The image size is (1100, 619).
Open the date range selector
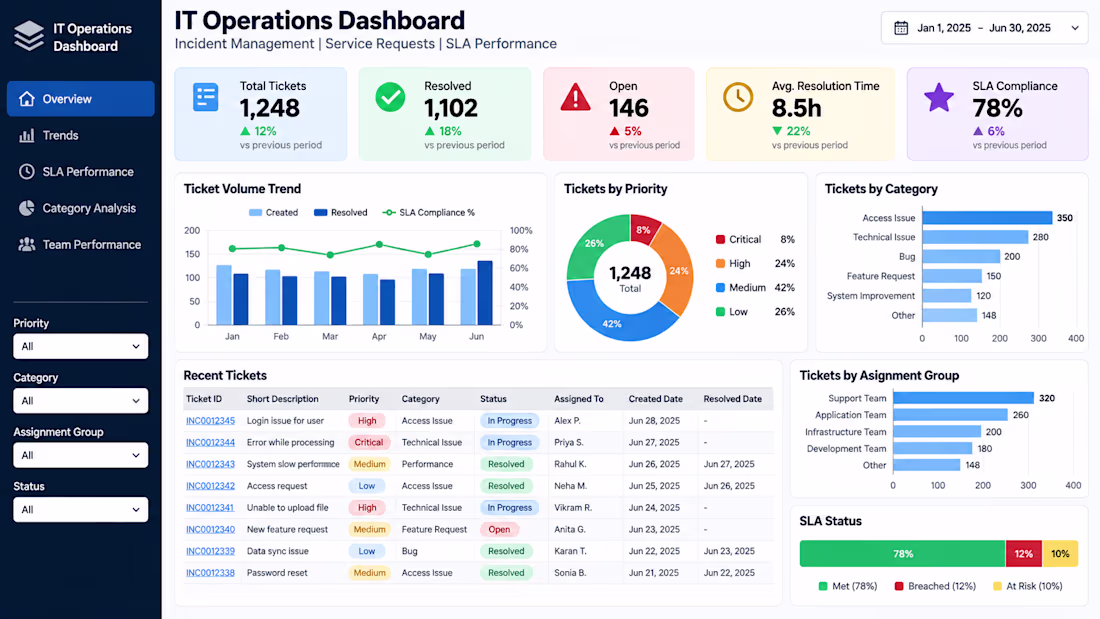click(984, 28)
